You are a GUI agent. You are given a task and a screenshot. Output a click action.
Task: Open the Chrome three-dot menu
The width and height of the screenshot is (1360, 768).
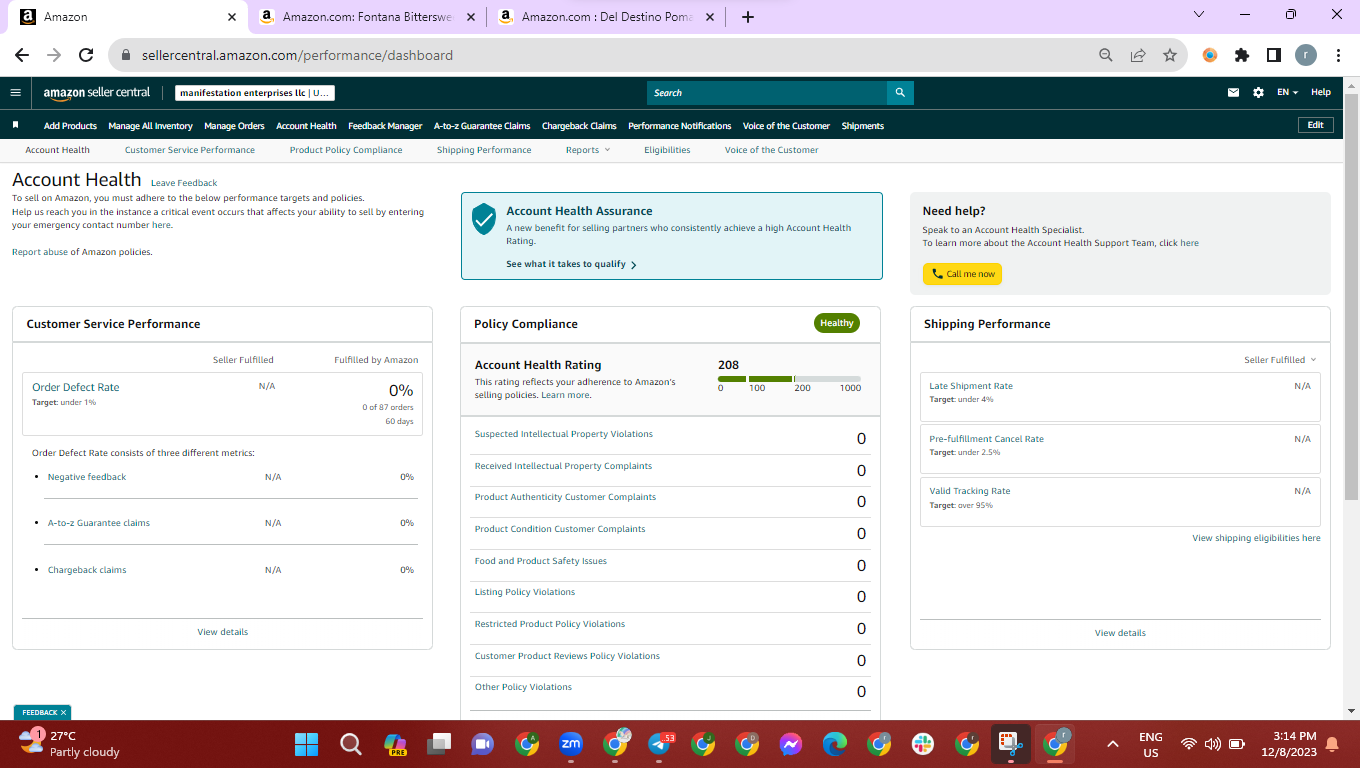coord(1337,56)
